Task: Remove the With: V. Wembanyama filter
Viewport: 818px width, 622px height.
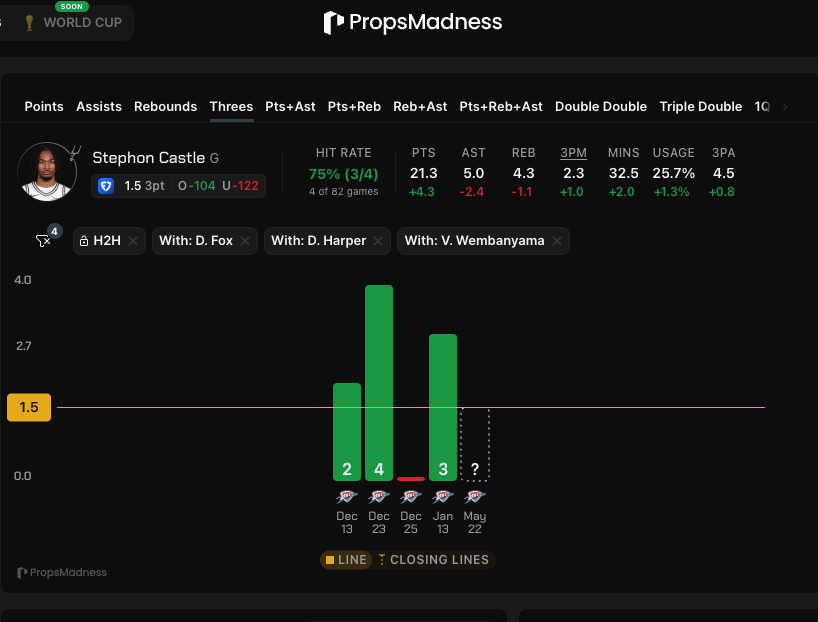Action: [x=557, y=241]
